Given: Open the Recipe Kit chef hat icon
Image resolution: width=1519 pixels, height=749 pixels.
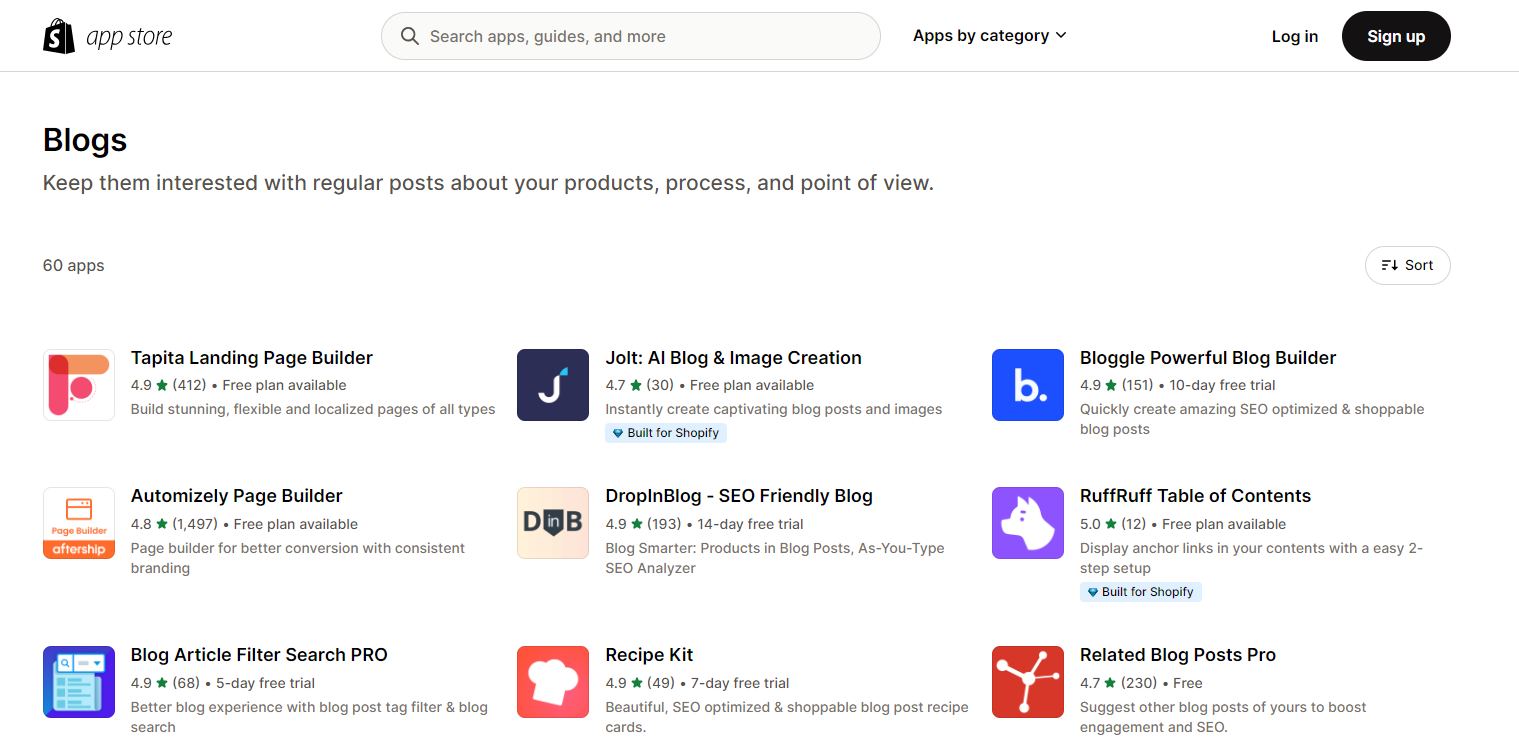Looking at the screenshot, I should tap(553, 682).
